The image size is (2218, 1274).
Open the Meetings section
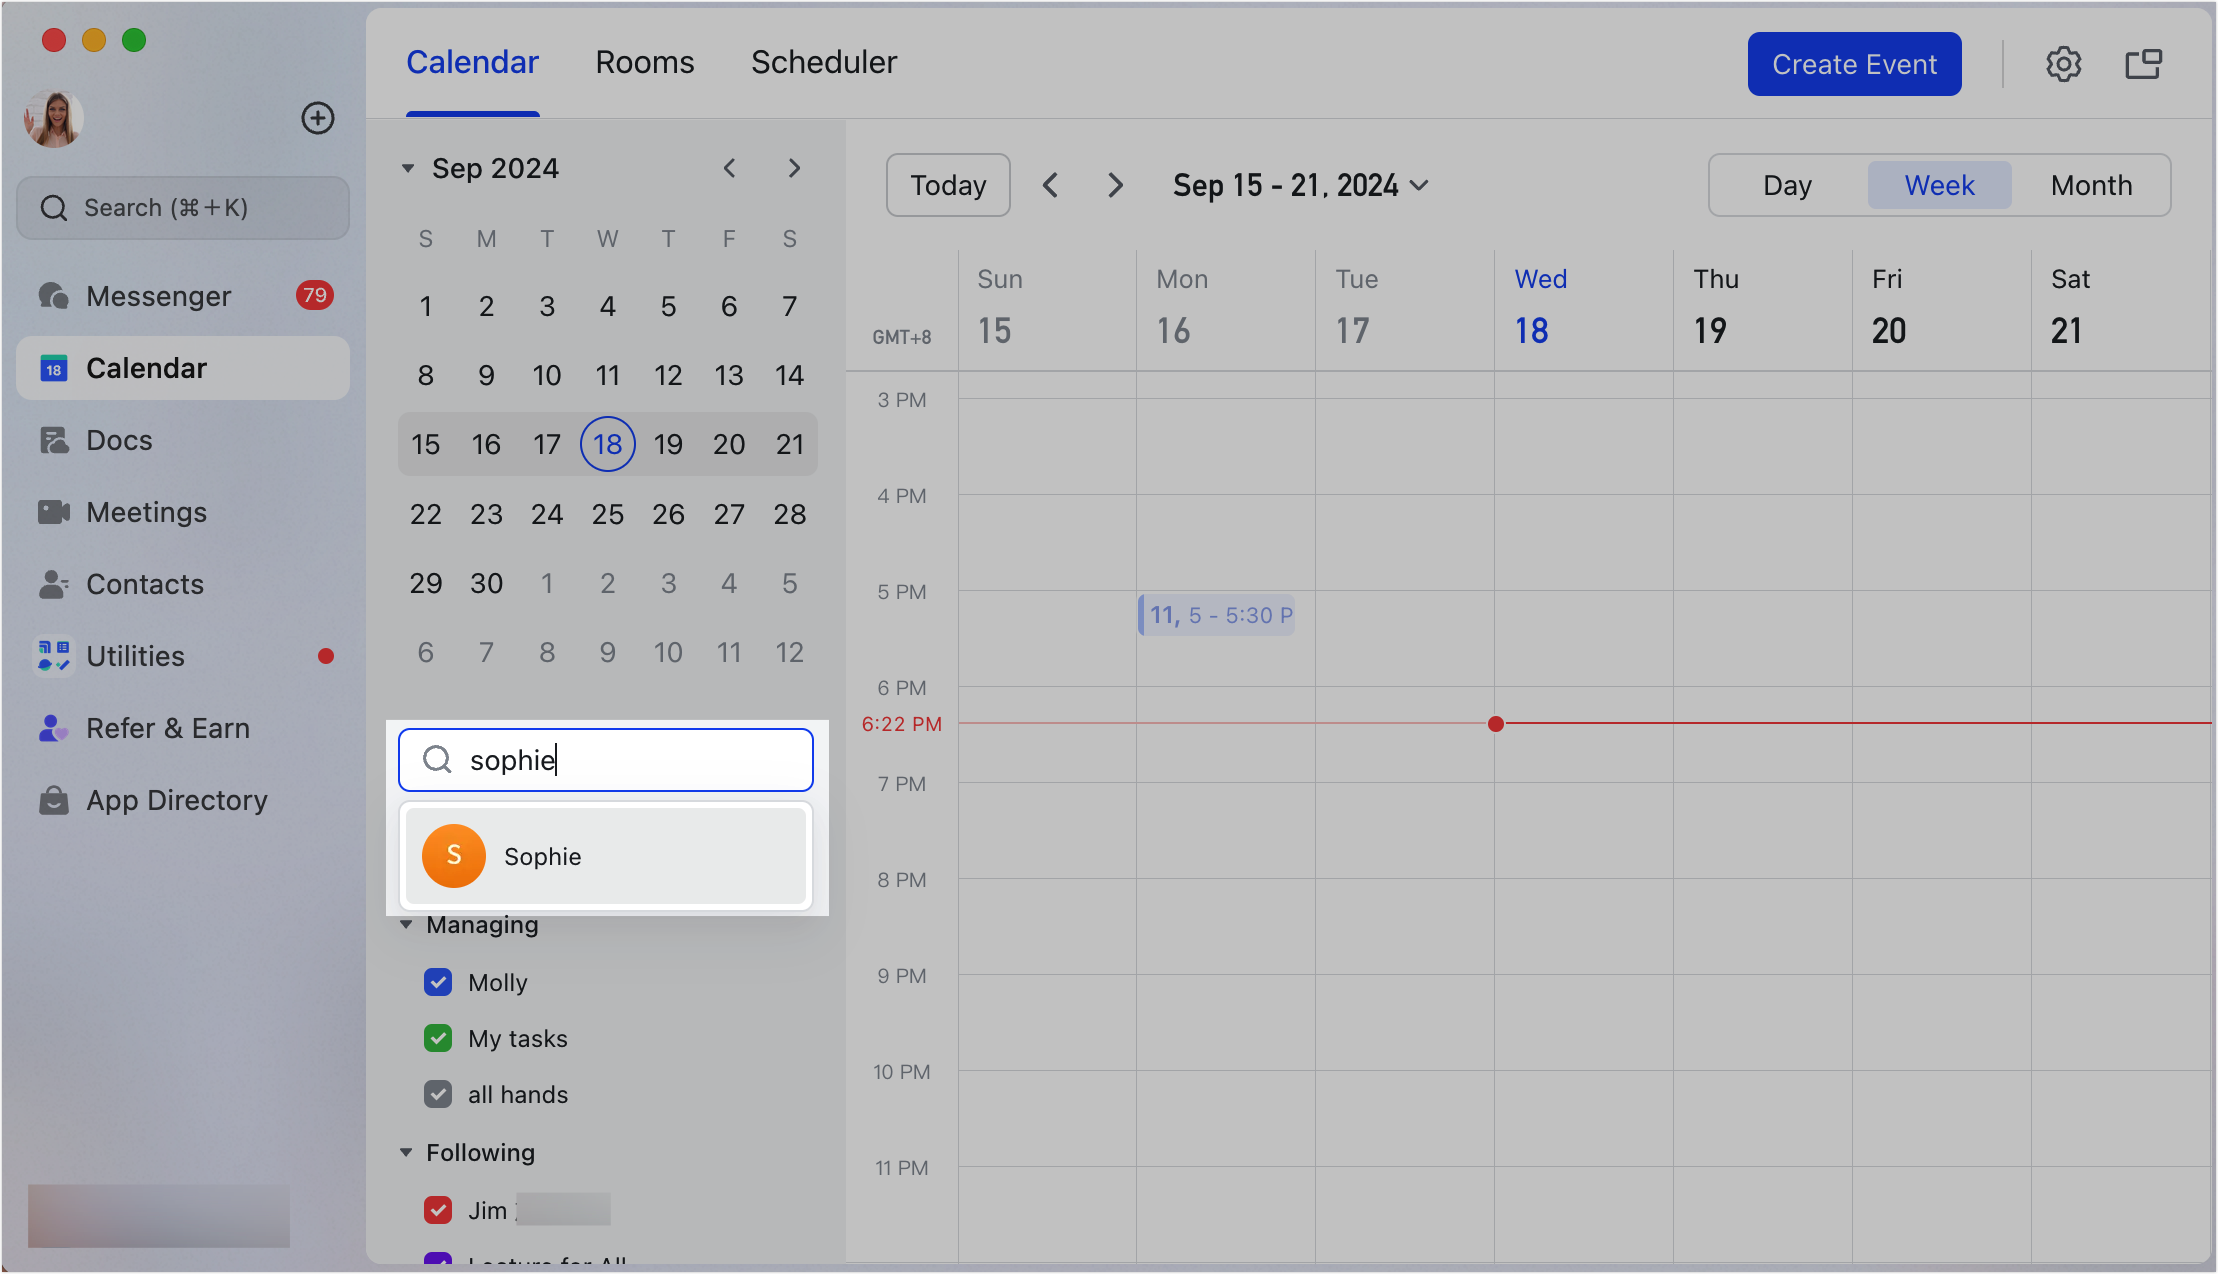[x=145, y=512]
